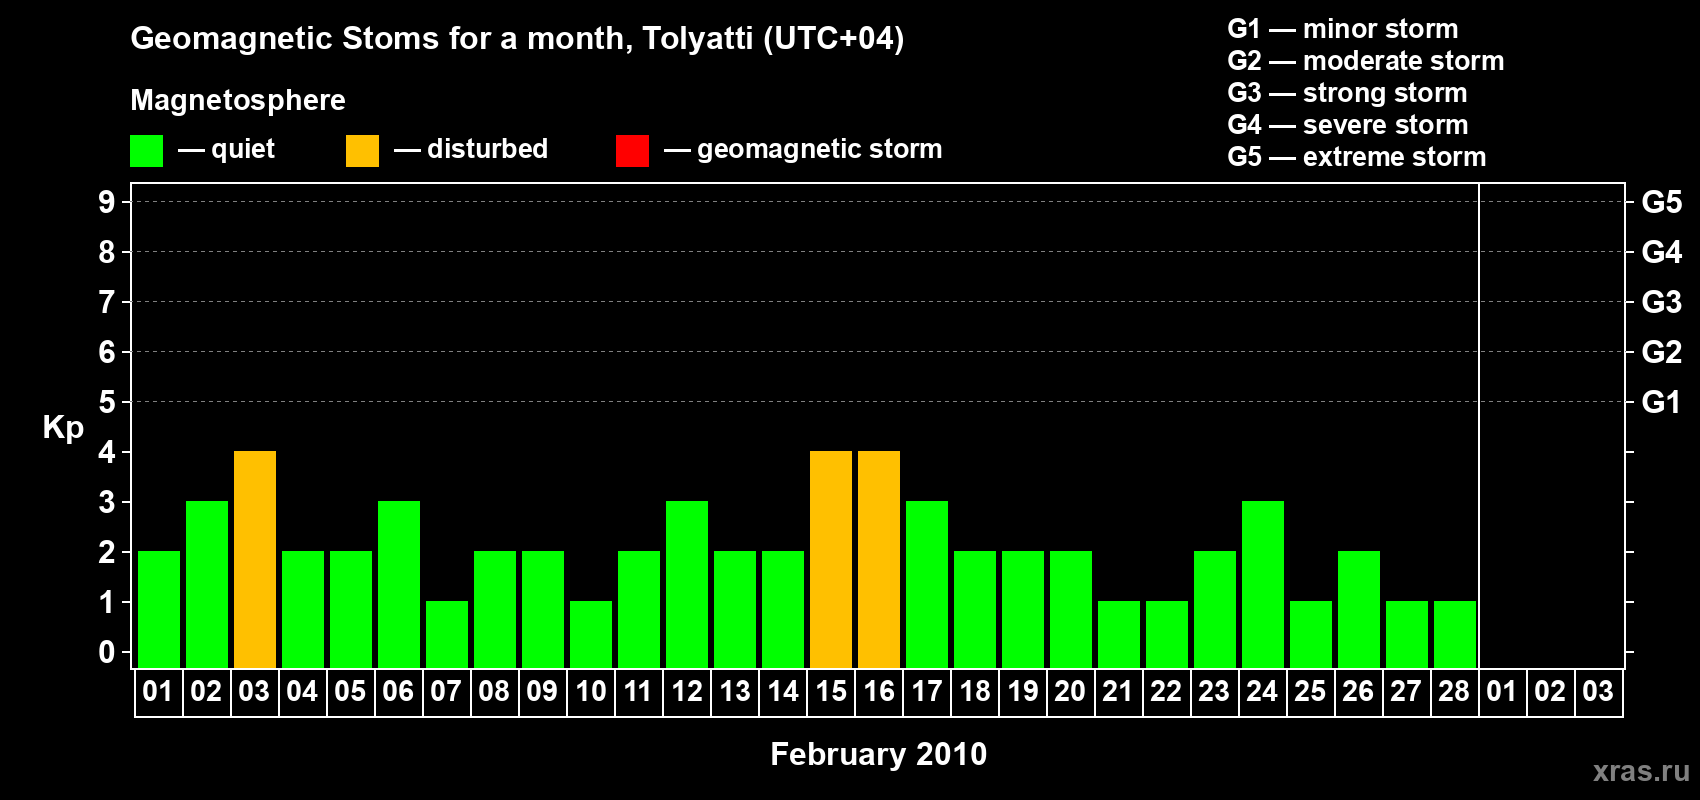
Task: Click 'G2 — moderate storm' legend entry
Action: click(x=1365, y=60)
